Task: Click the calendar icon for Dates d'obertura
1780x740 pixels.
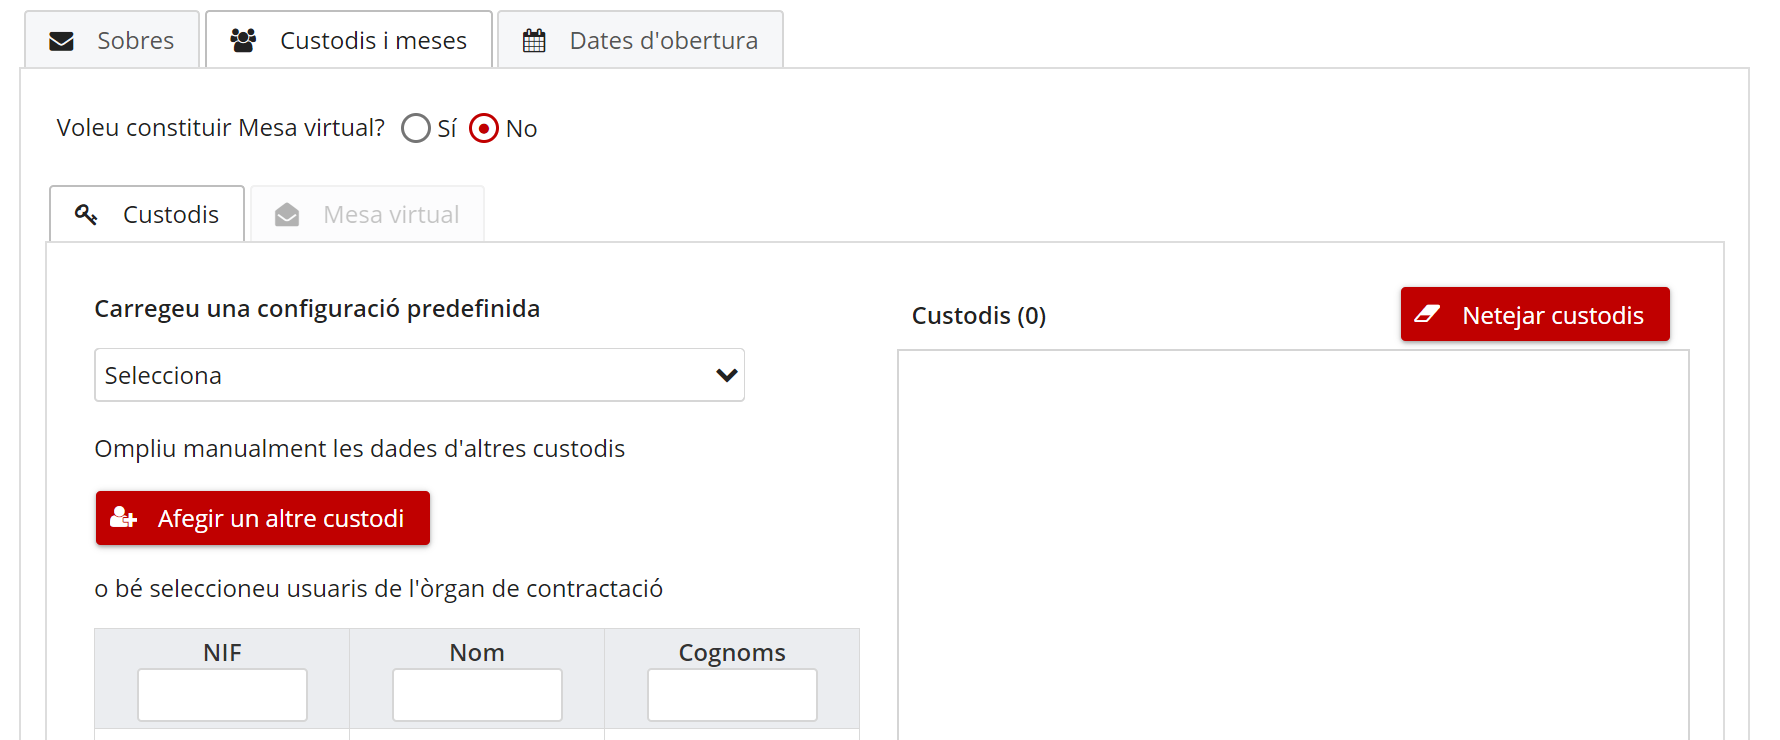Action: click(534, 41)
